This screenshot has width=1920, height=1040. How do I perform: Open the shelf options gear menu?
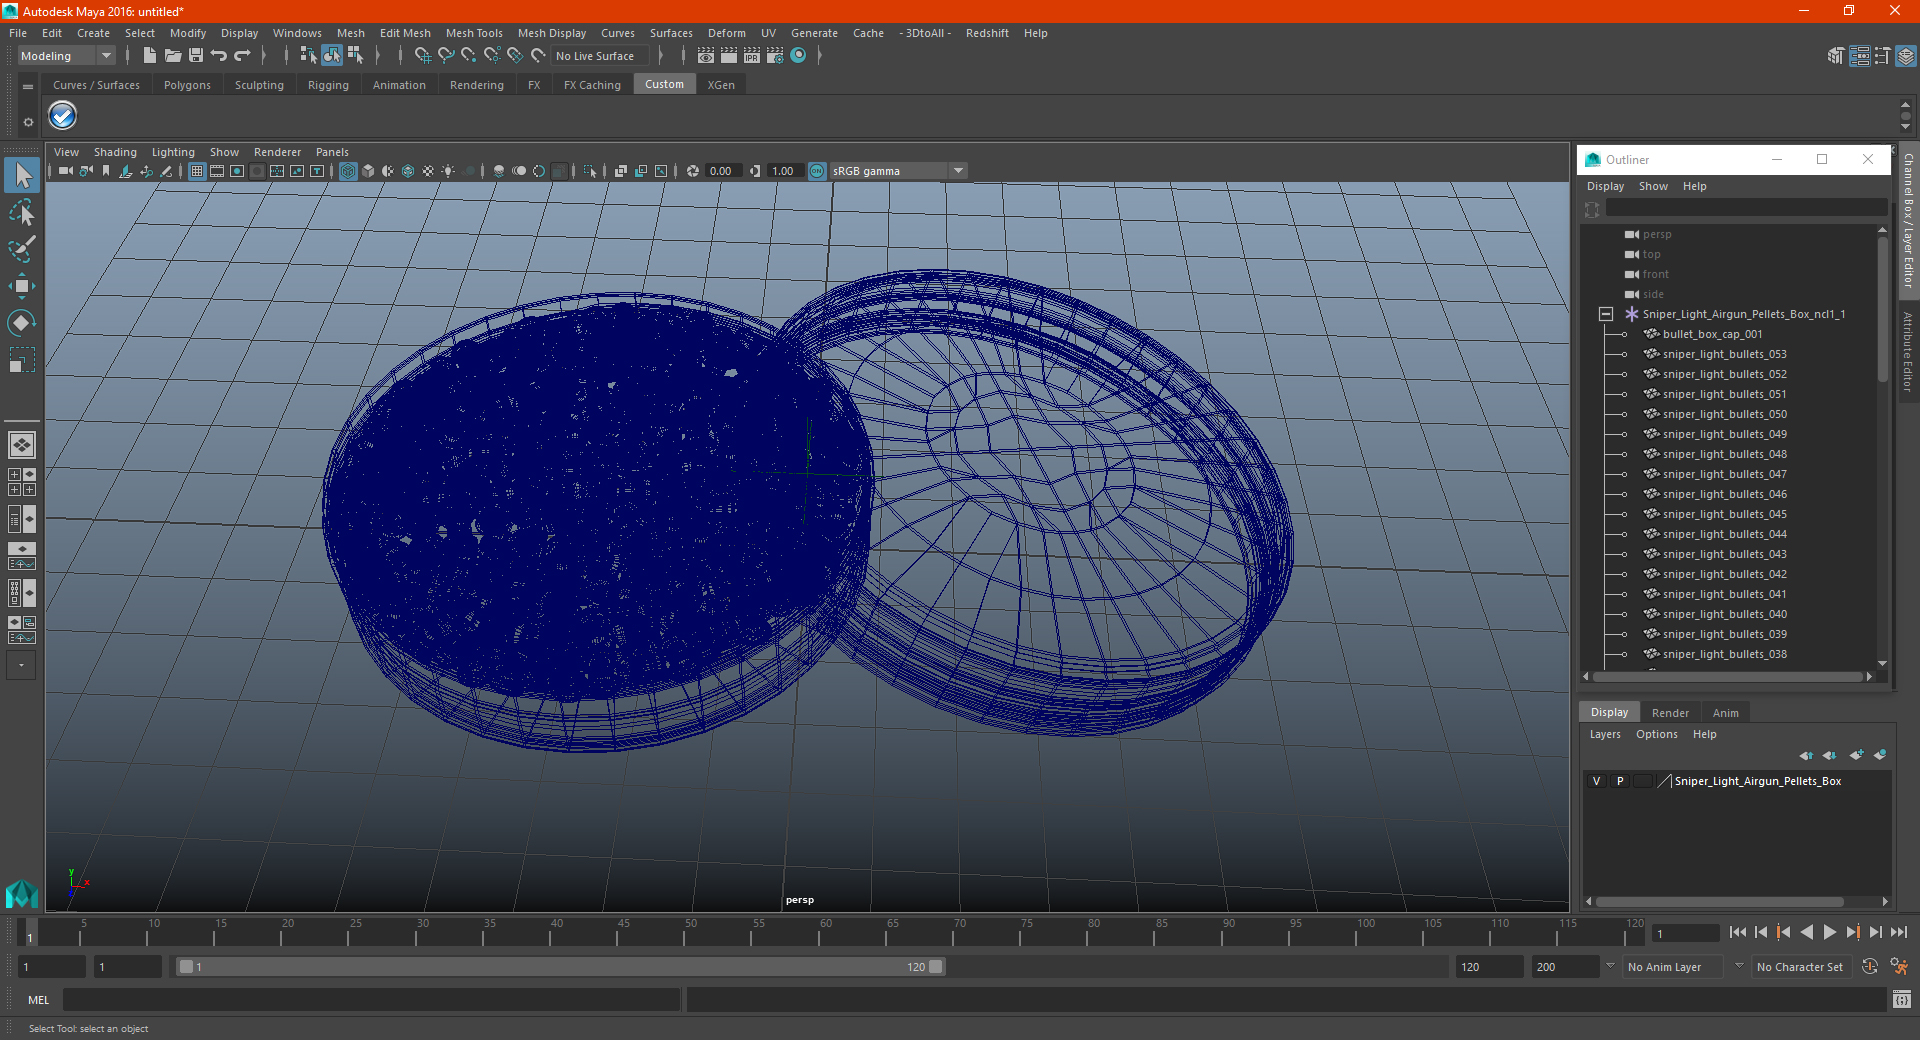28,122
